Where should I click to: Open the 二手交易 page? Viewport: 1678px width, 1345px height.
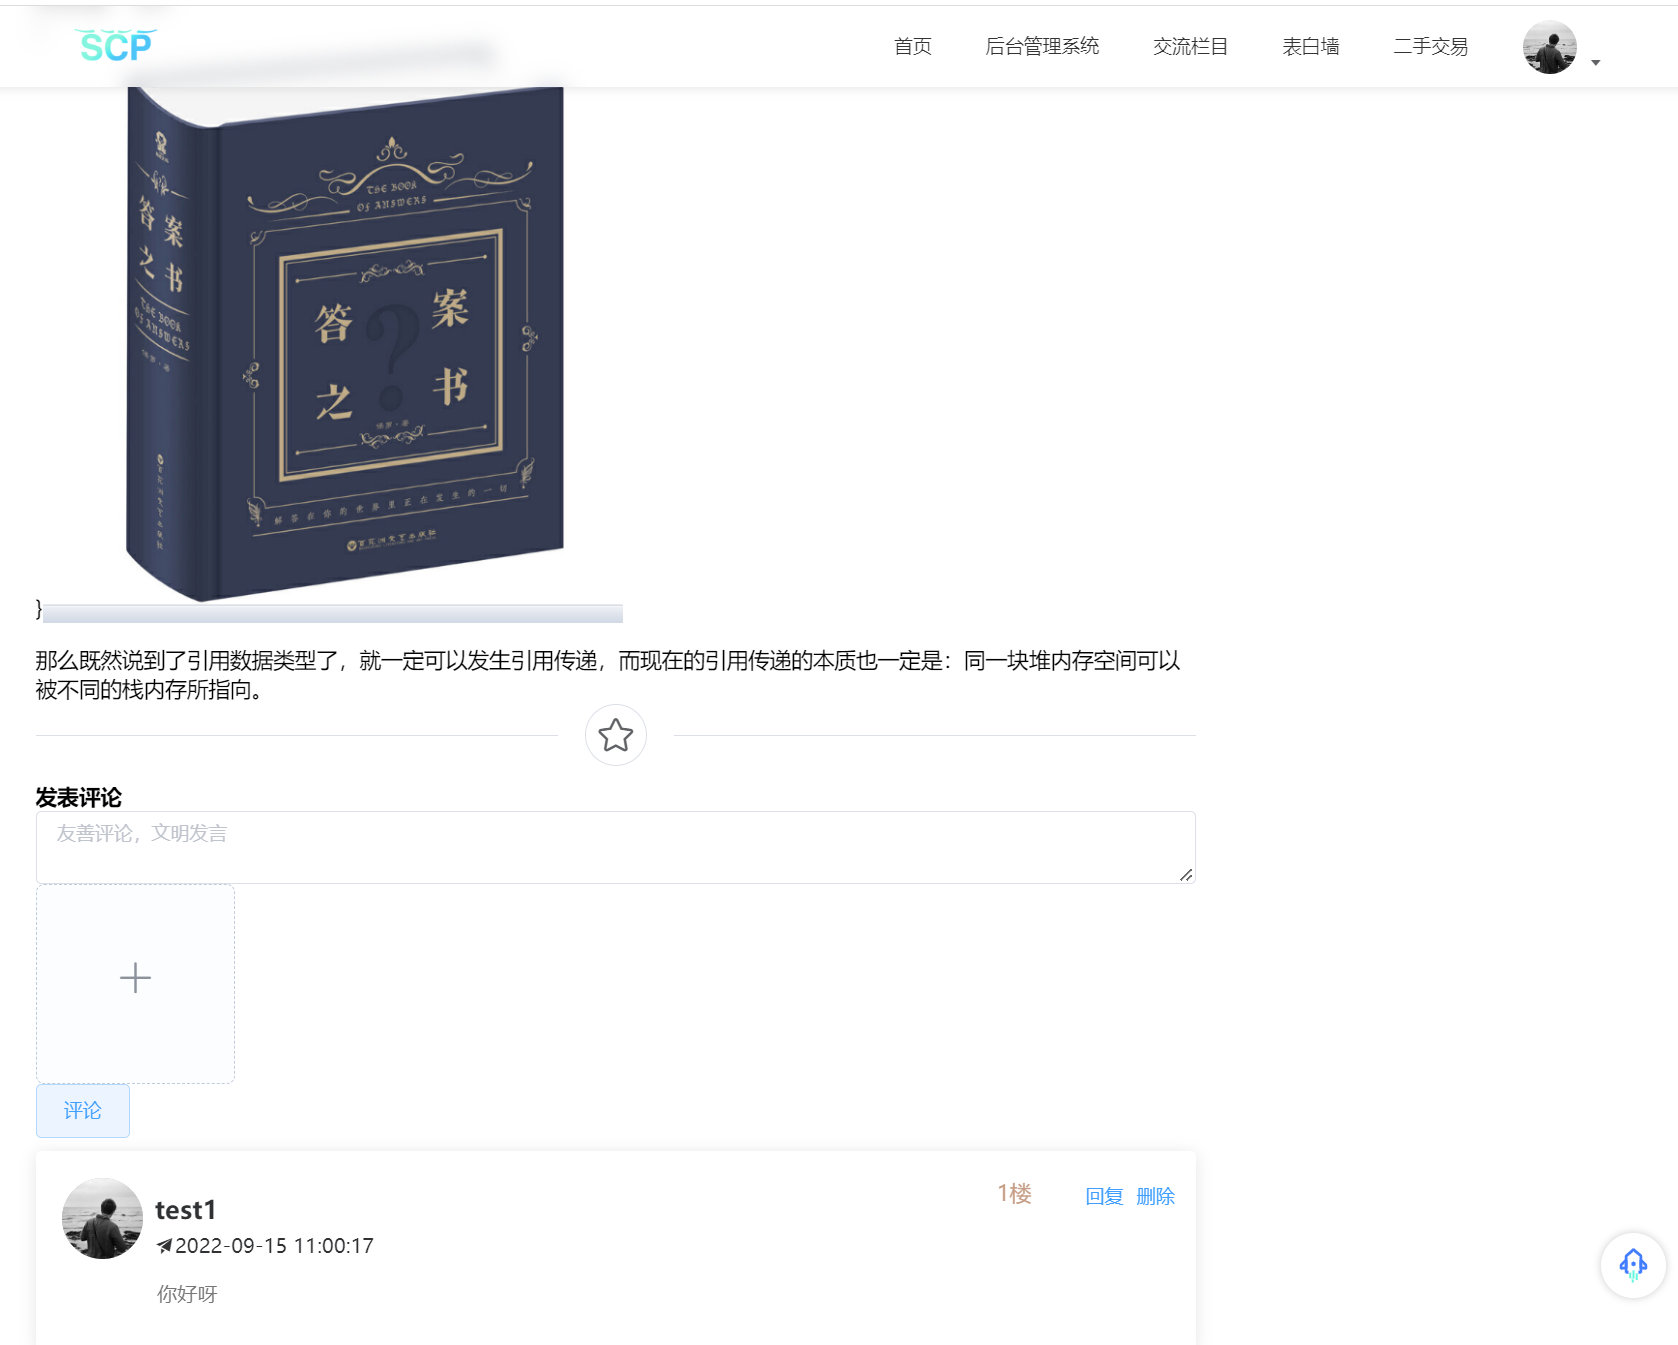(1430, 46)
